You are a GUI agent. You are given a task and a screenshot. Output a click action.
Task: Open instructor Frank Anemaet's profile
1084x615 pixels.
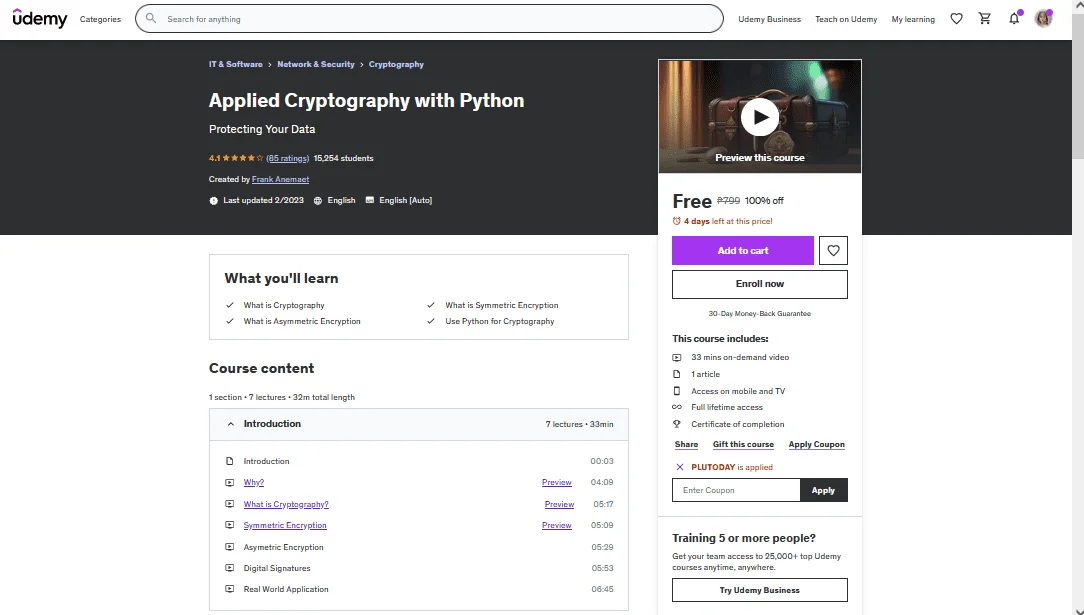pos(280,180)
